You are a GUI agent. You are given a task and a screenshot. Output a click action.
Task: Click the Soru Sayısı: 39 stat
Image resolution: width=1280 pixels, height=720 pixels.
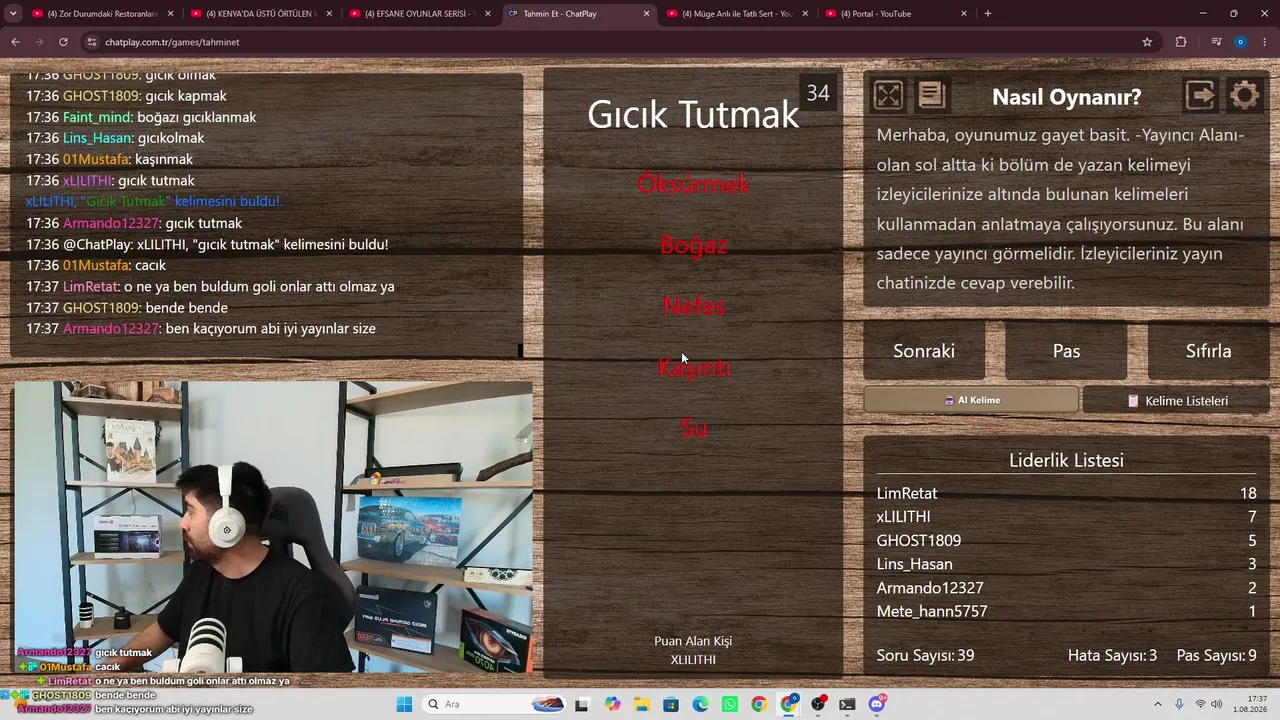(x=925, y=655)
